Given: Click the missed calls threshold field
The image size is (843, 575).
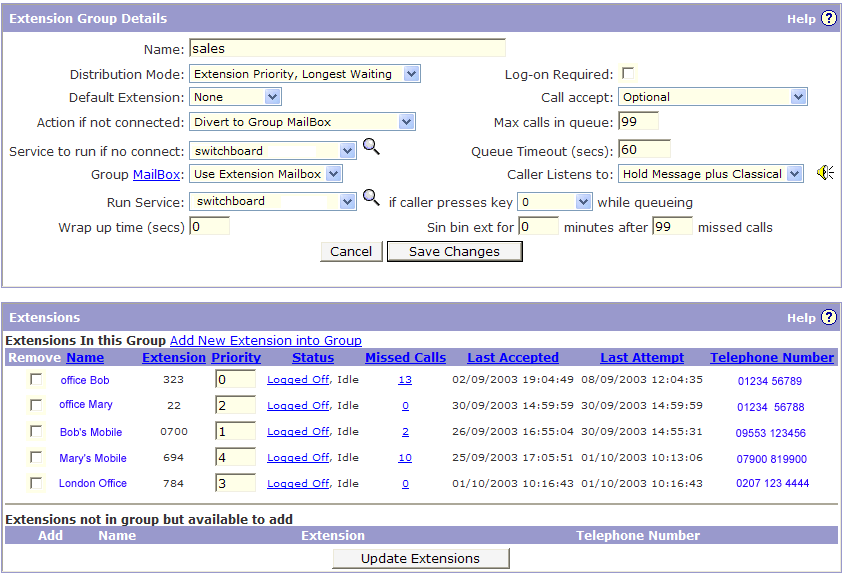Looking at the screenshot, I should coord(673,226).
